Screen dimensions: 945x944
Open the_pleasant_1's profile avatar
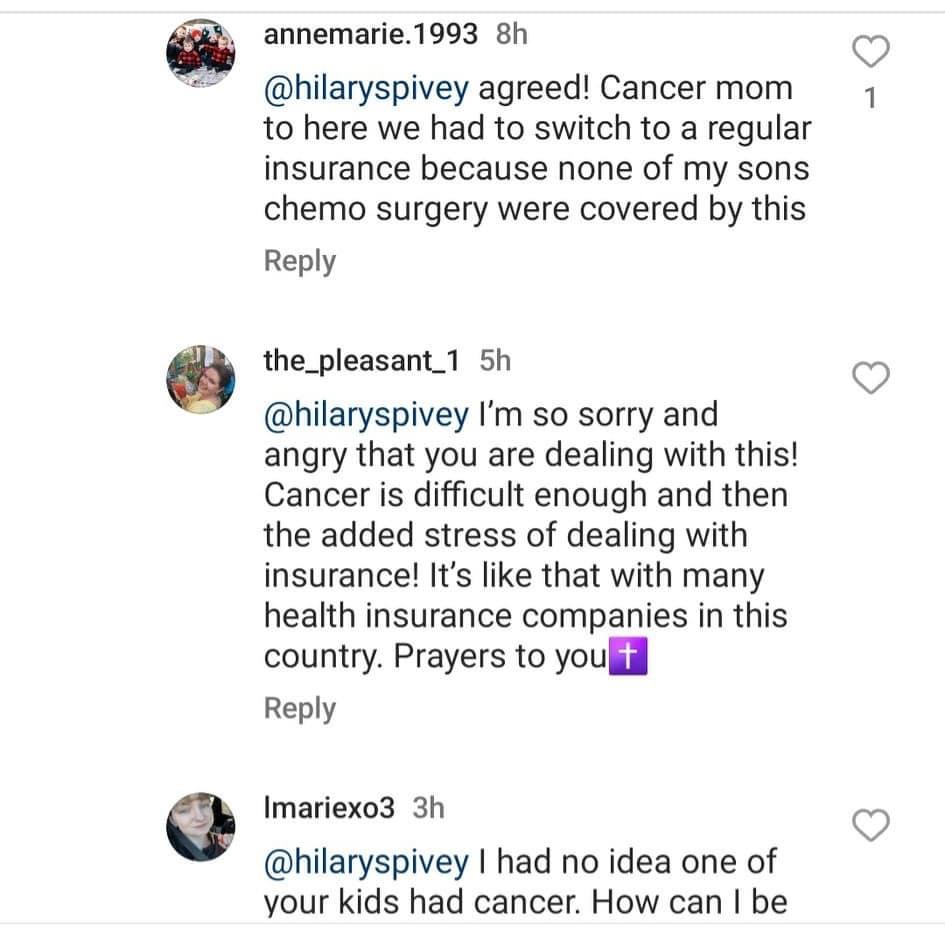201,379
